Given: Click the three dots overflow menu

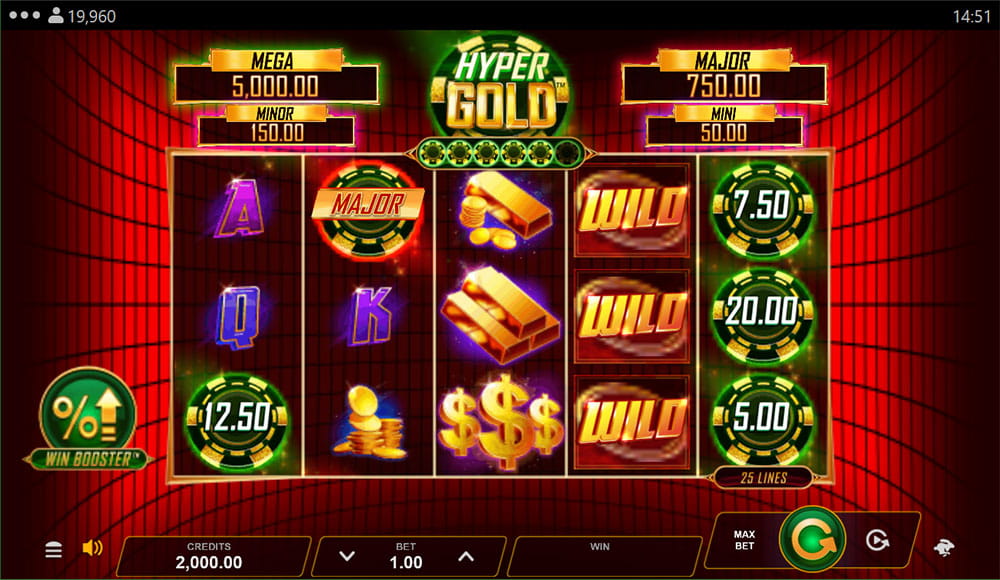Looking at the screenshot, I should coord(24,15).
